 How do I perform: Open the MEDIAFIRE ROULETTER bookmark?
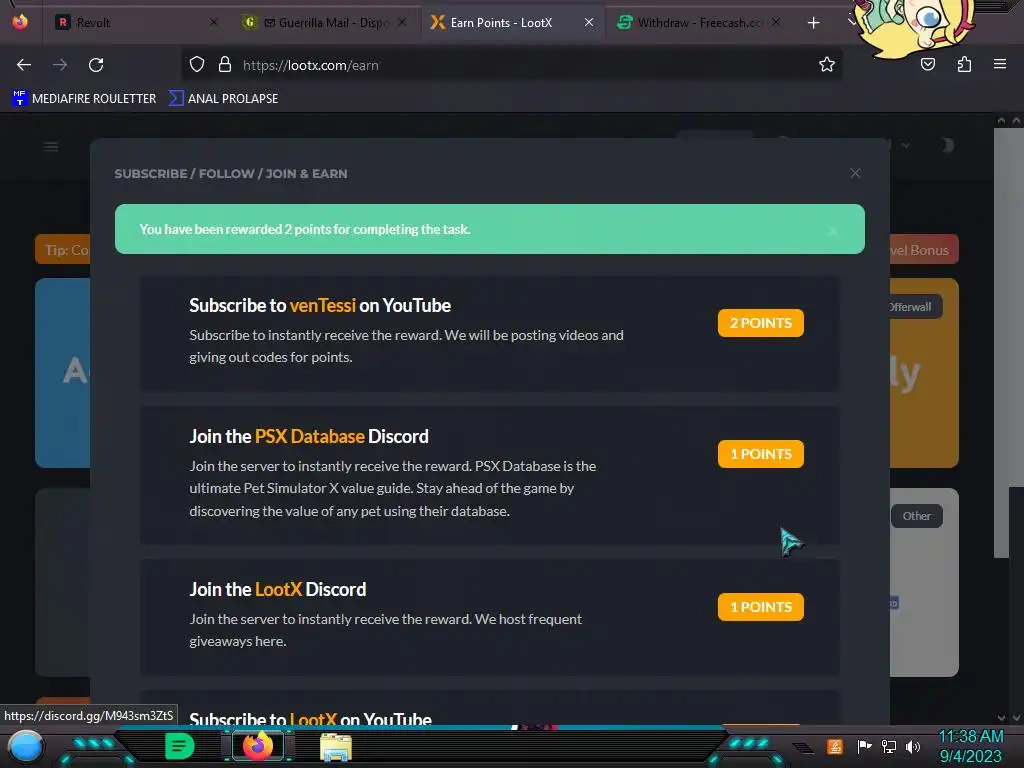pos(84,99)
